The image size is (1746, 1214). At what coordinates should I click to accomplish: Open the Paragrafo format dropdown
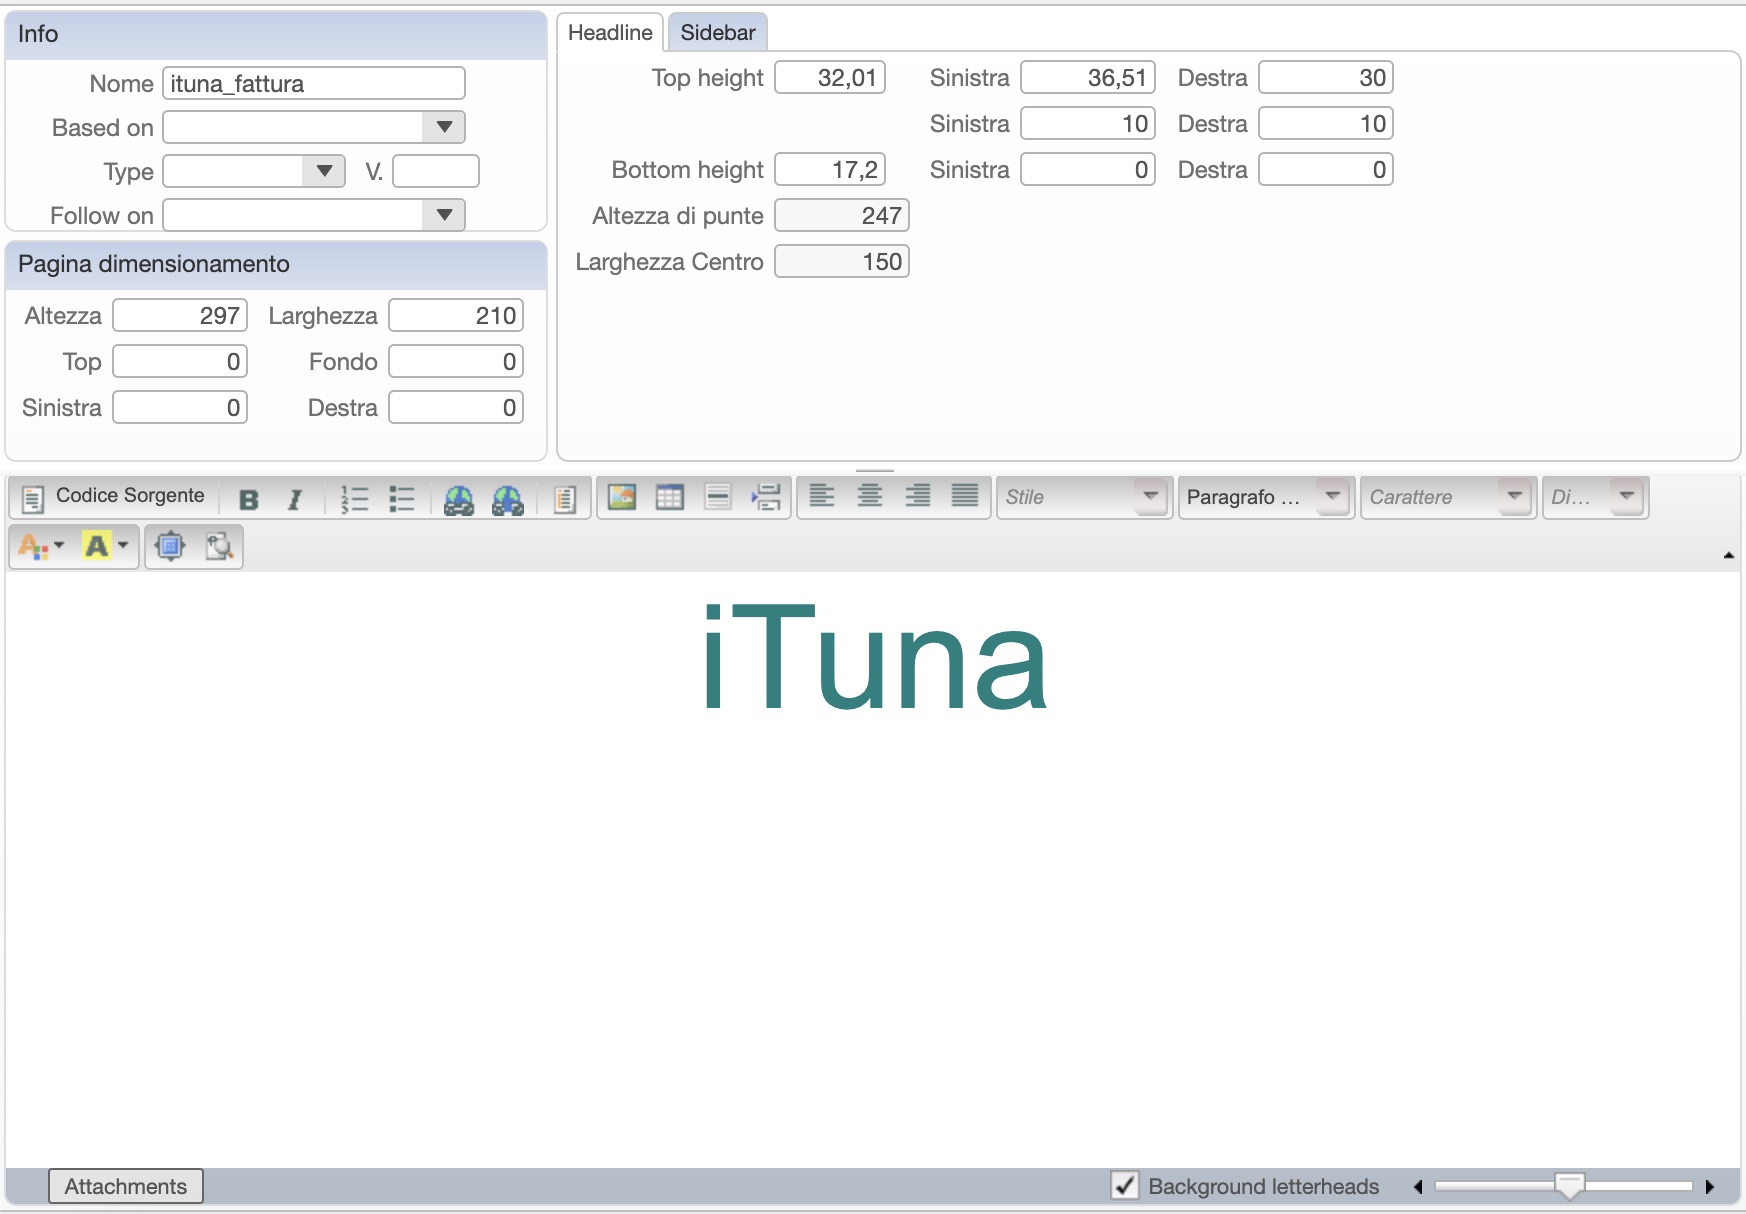[x=1266, y=497]
